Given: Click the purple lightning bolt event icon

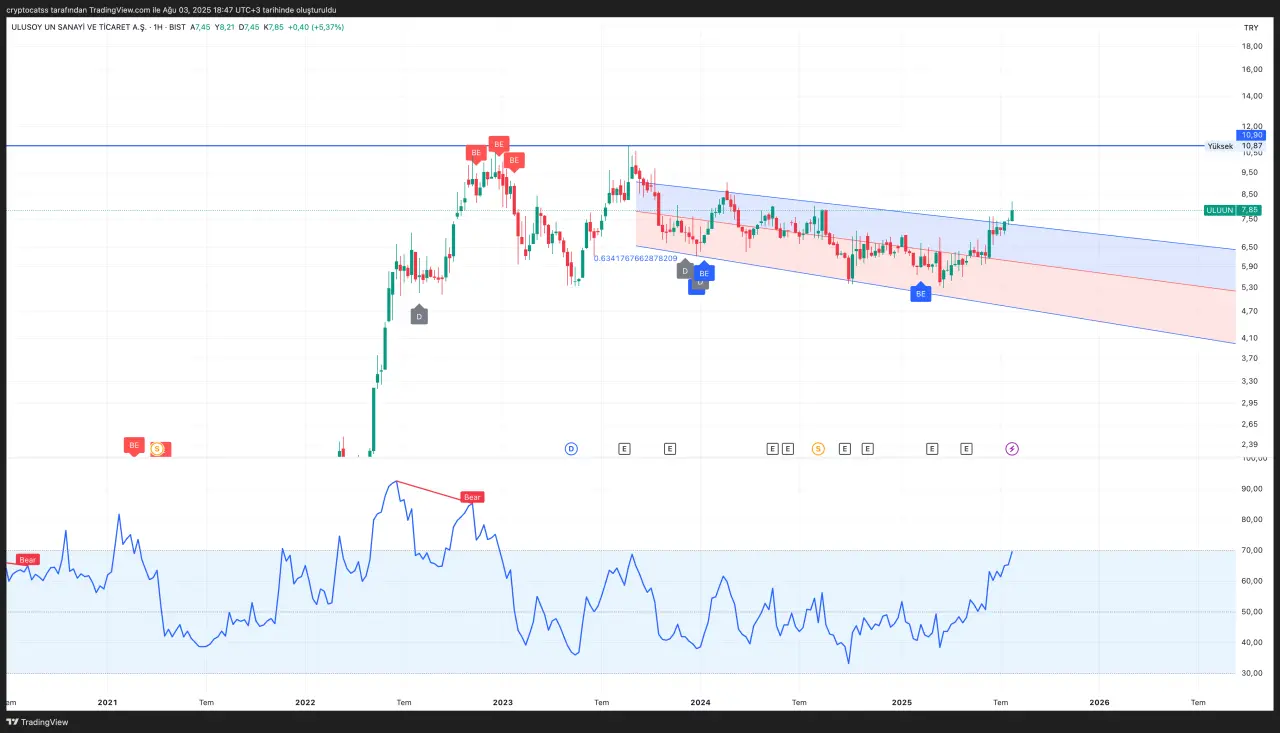Looking at the screenshot, I should 1011,449.
